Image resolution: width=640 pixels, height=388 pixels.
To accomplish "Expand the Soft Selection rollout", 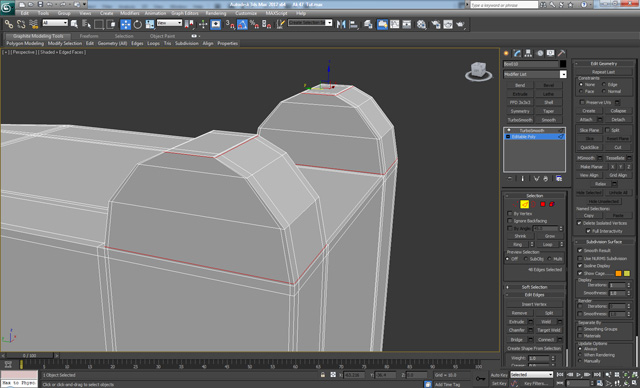I will pyautogui.click(x=534, y=287).
